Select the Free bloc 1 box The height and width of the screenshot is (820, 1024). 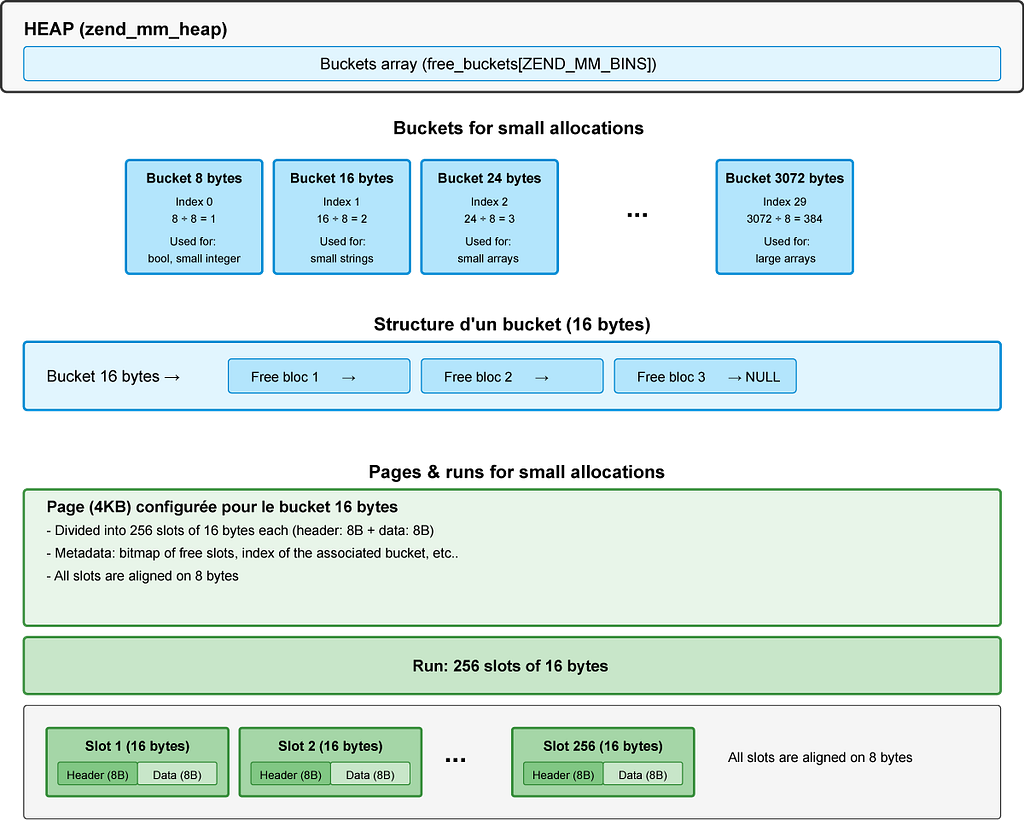pyautogui.click(x=319, y=376)
